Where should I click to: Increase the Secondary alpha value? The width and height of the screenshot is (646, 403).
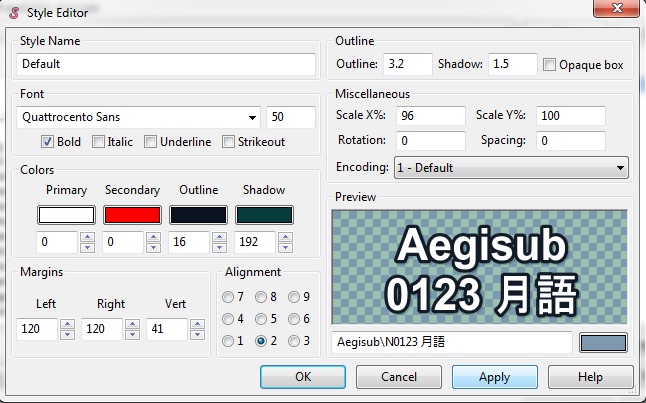click(x=153, y=237)
